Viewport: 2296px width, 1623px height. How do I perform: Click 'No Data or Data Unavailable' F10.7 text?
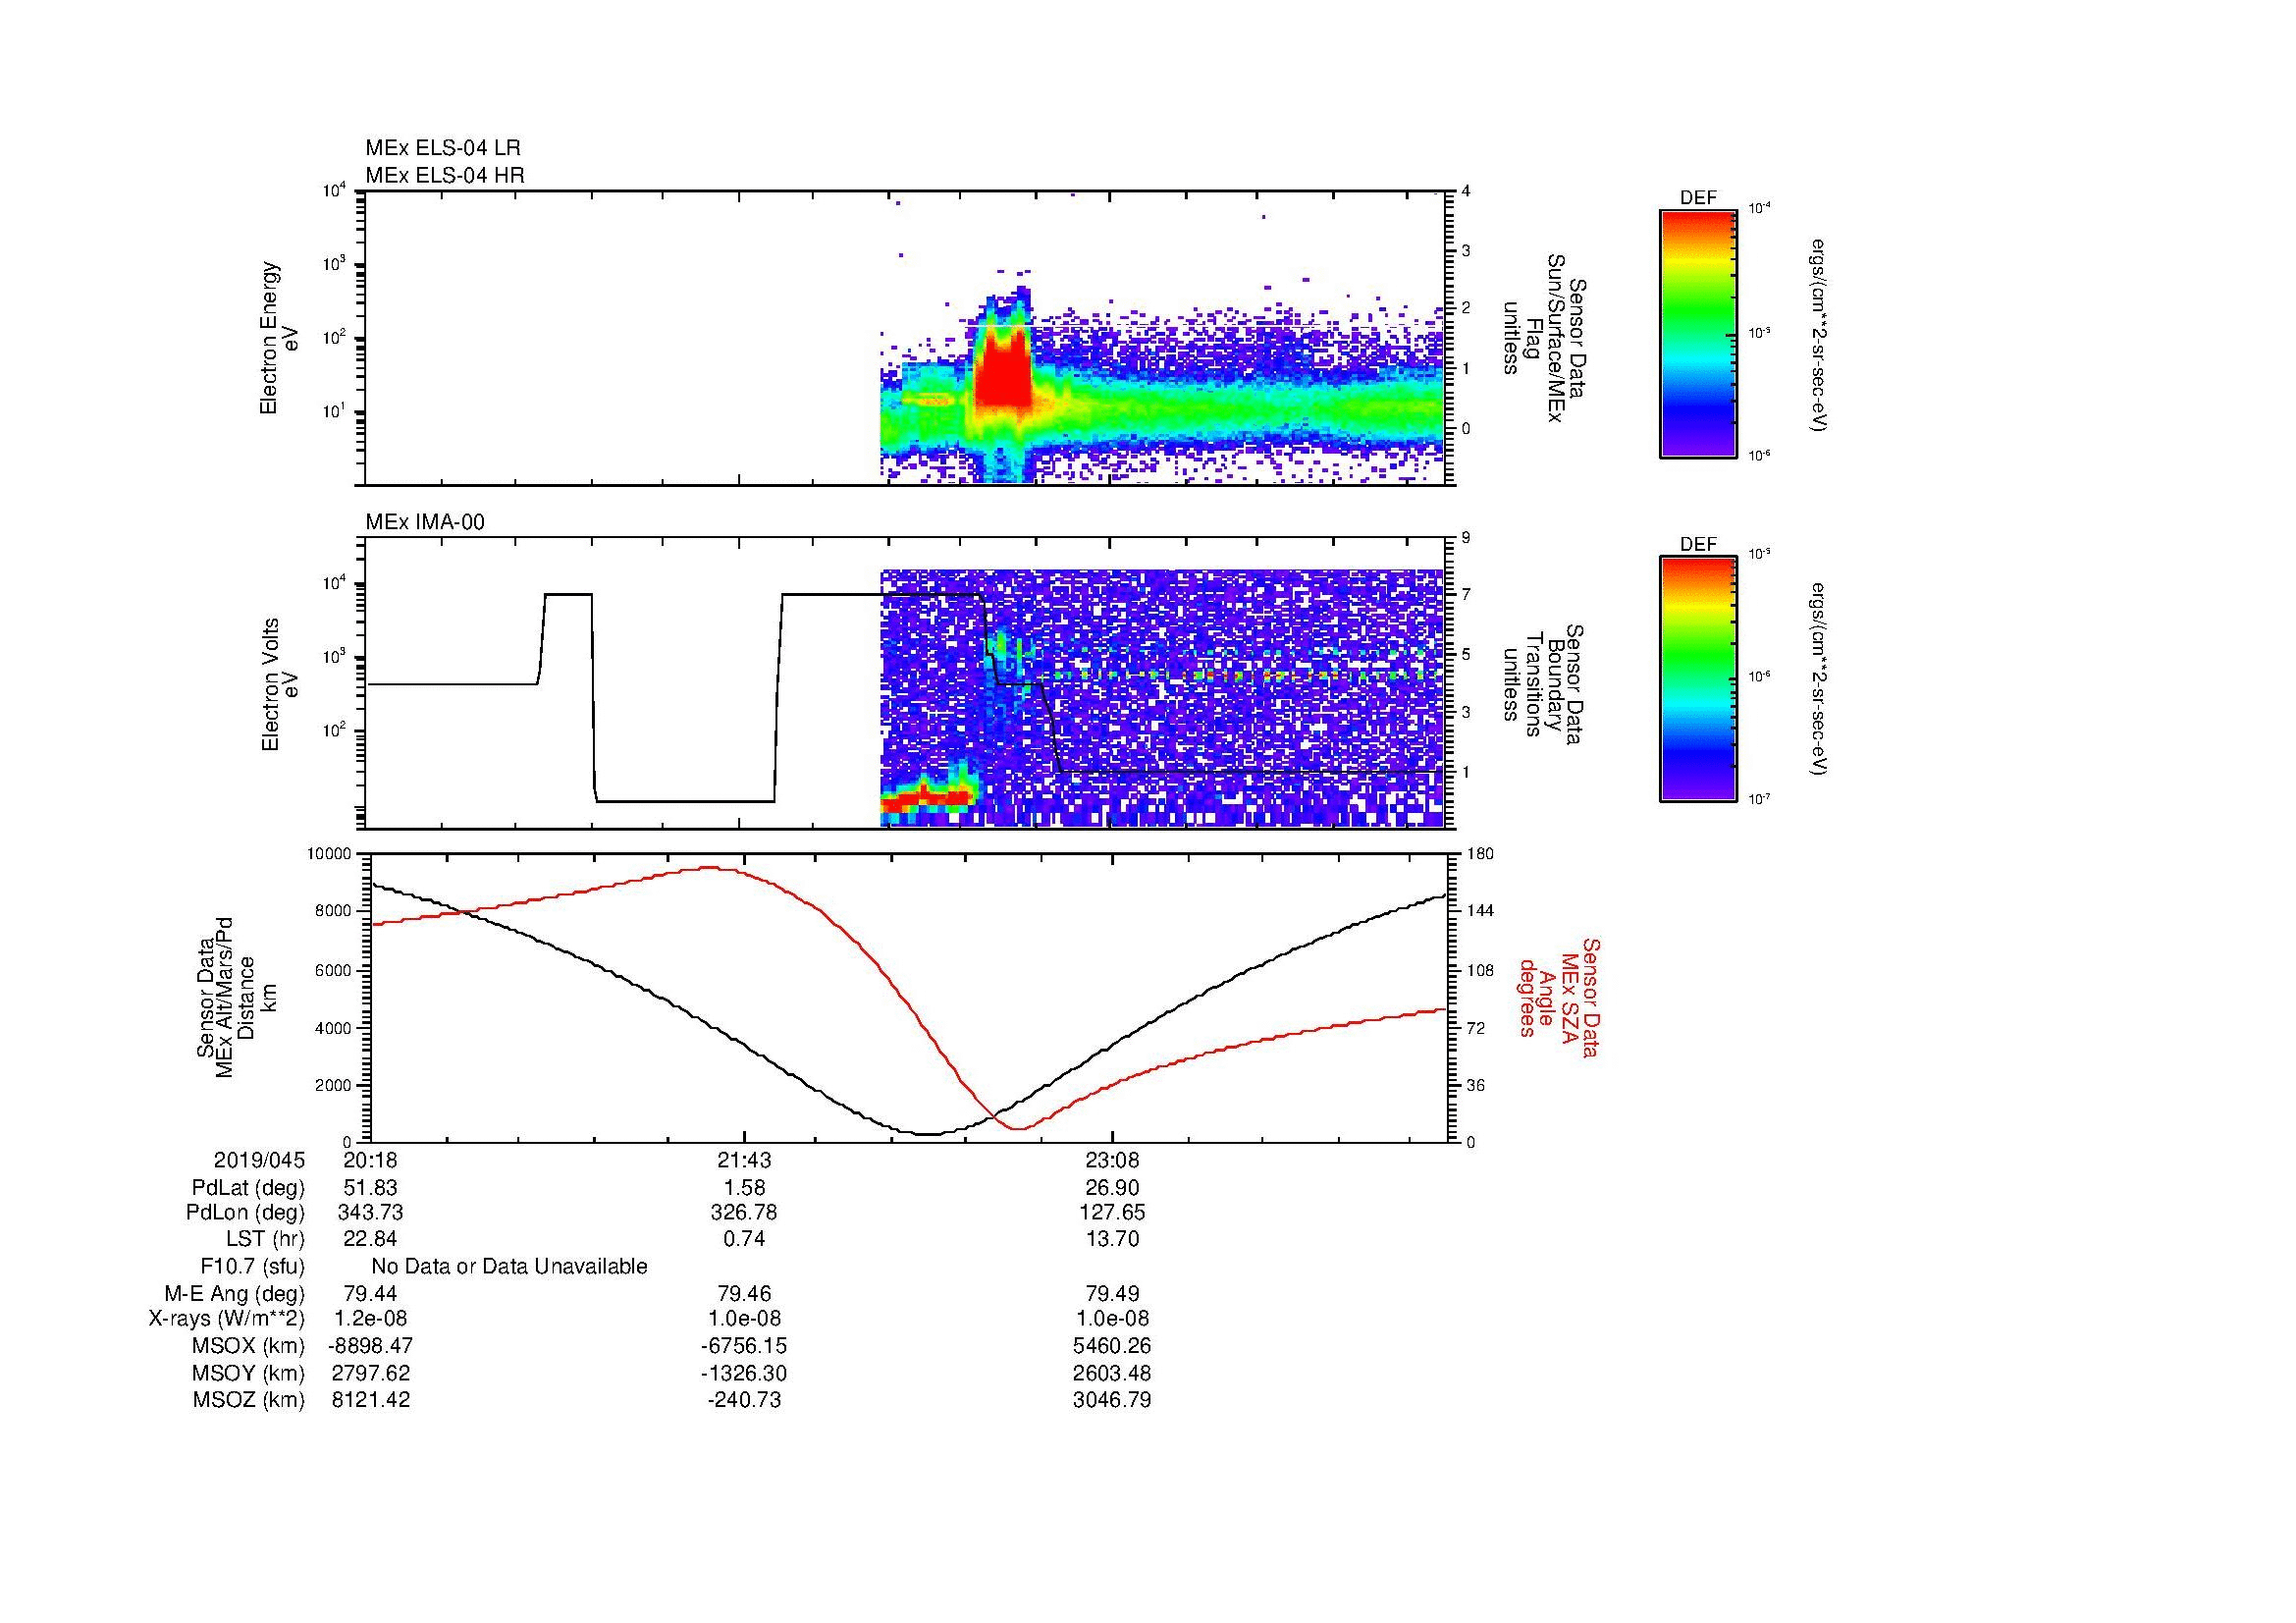coord(509,1266)
